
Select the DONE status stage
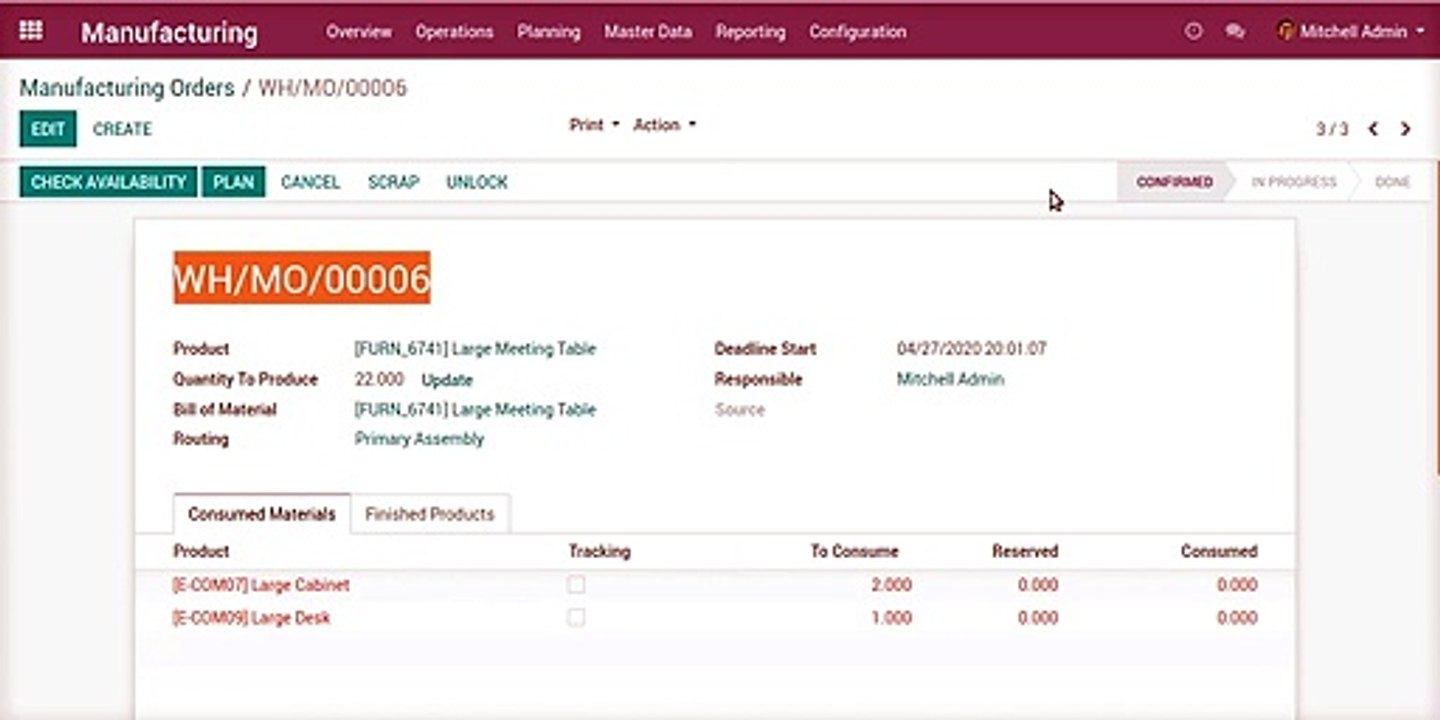click(x=1392, y=182)
